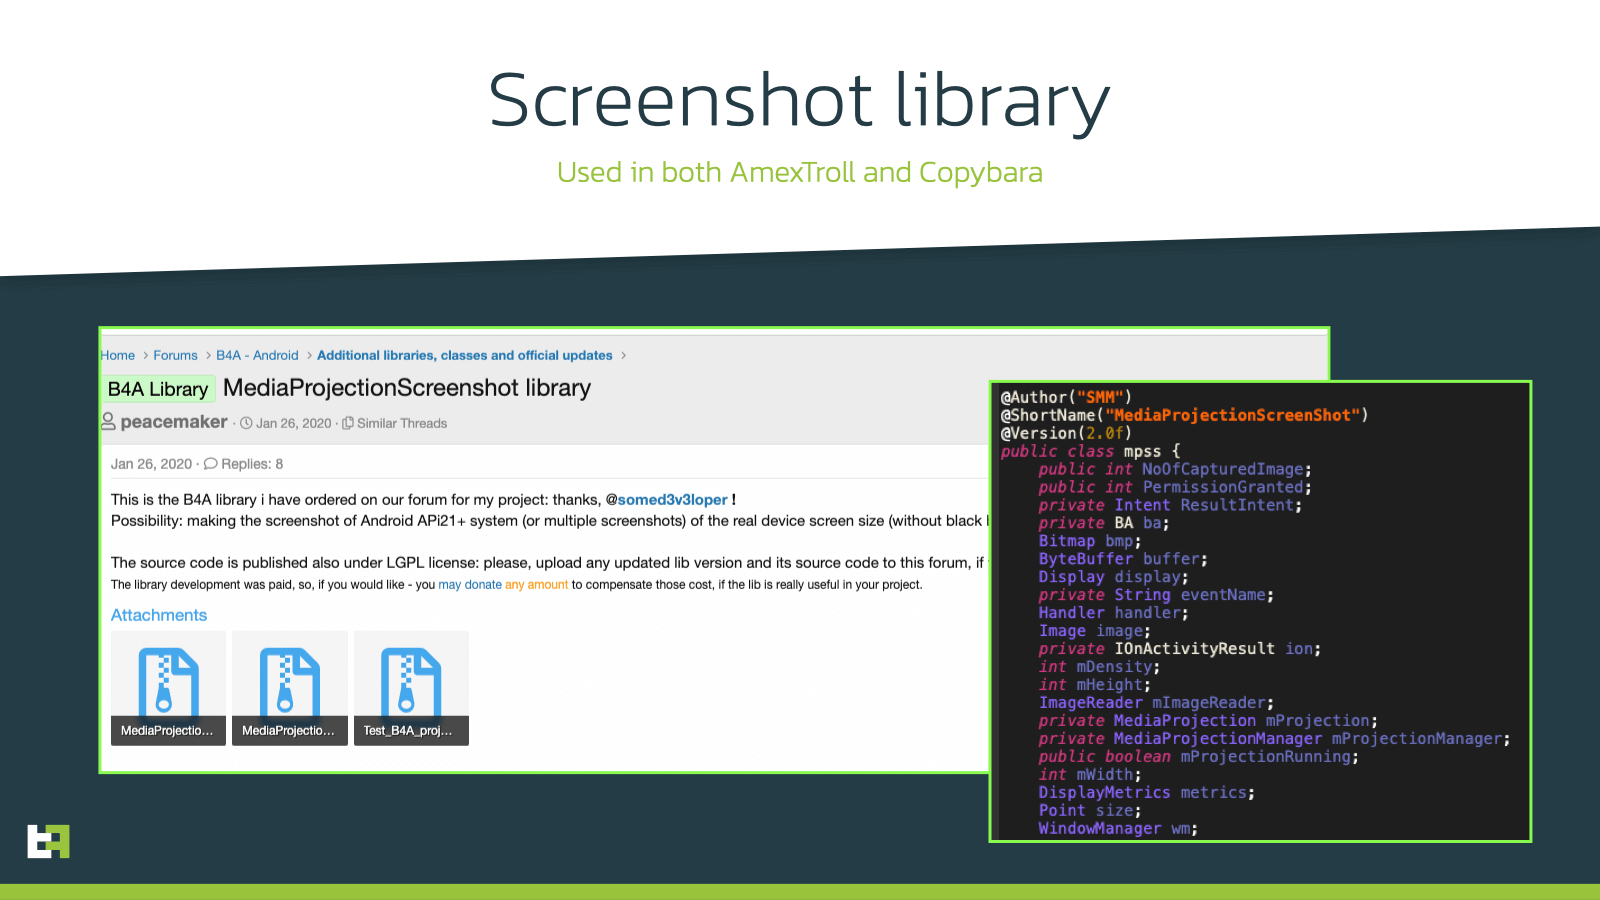Click the clock icon before Jan 26, 2020
1600x900 pixels.
pyautogui.click(x=246, y=423)
